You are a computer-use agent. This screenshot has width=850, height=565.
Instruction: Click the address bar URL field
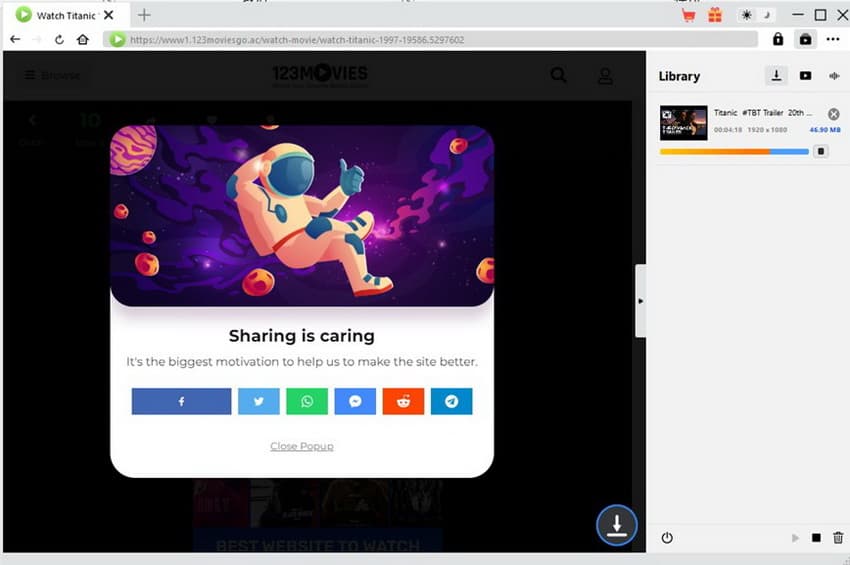pos(430,40)
